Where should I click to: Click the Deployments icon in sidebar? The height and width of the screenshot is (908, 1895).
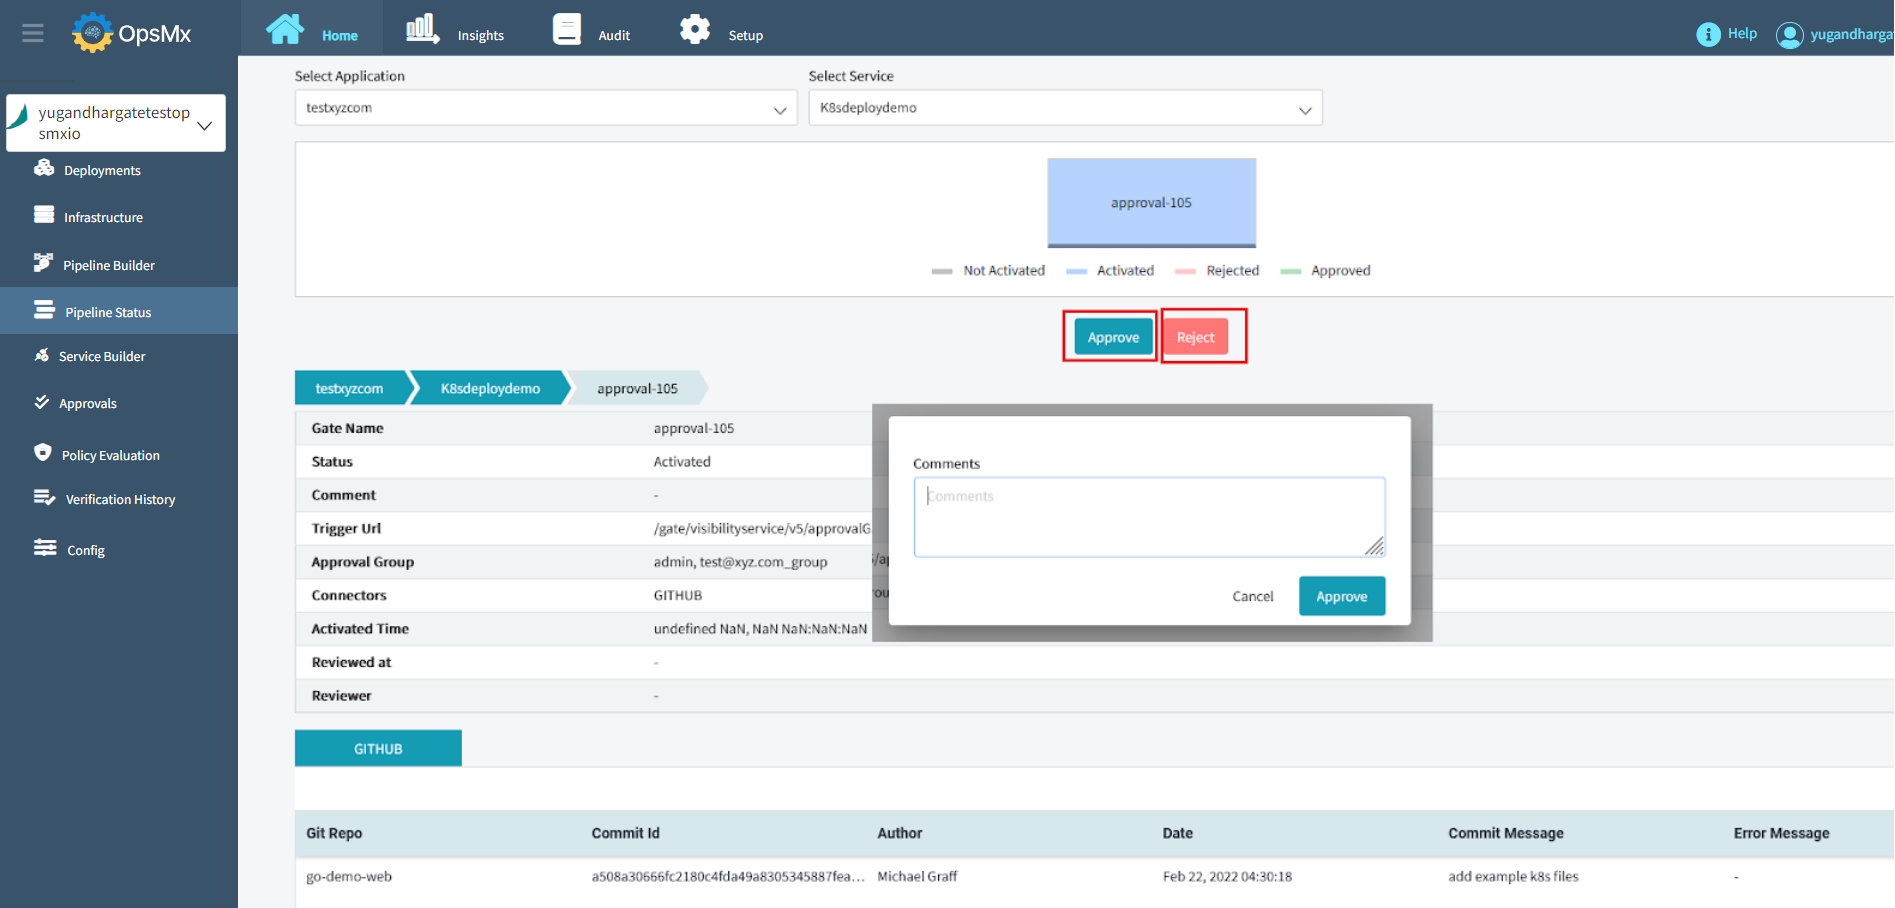pyautogui.click(x=44, y=169)
